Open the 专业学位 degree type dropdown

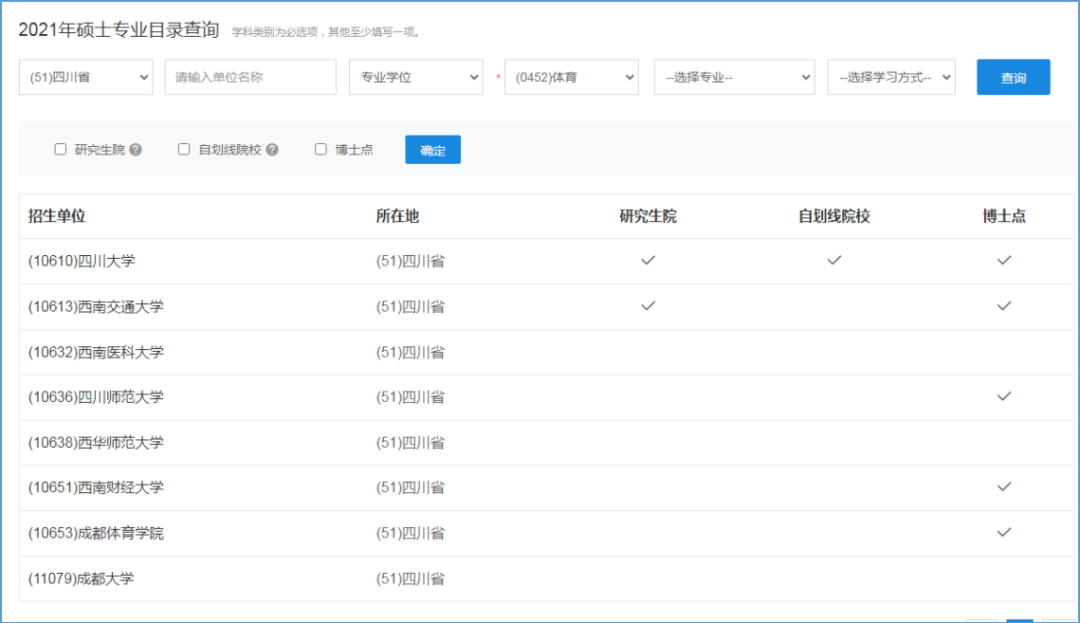[416, 77]
